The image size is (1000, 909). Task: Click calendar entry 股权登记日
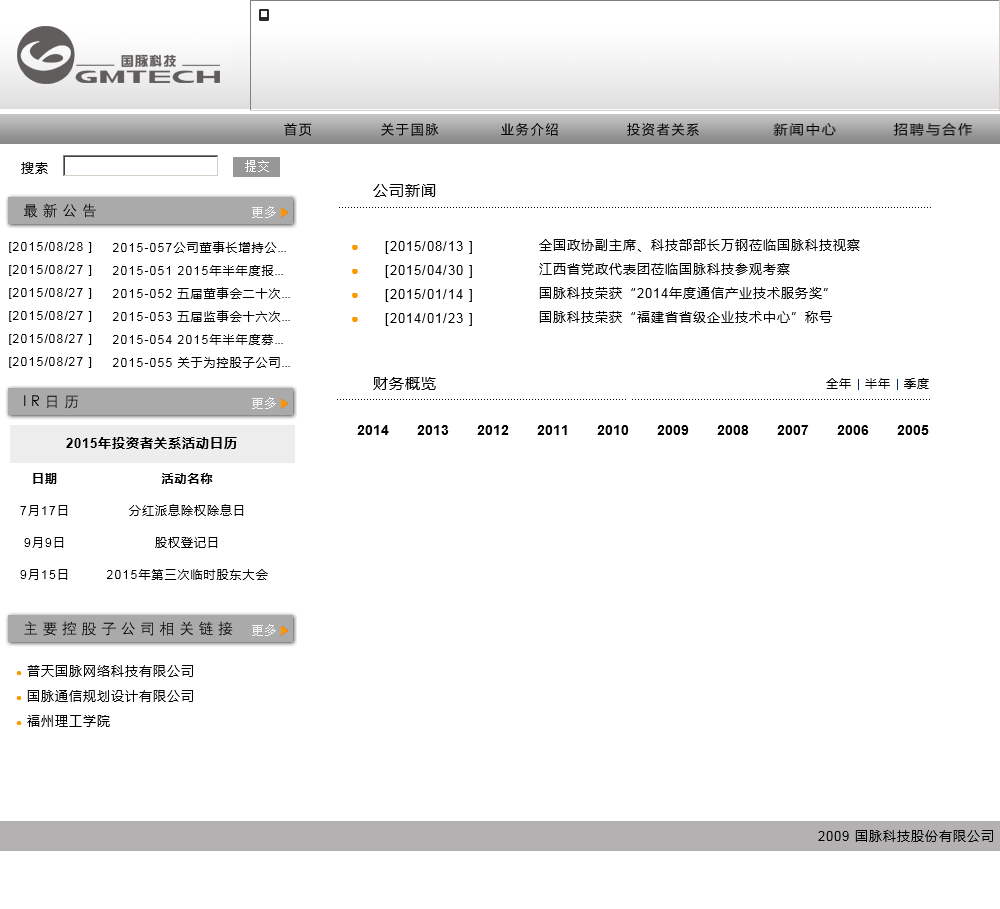186,542
